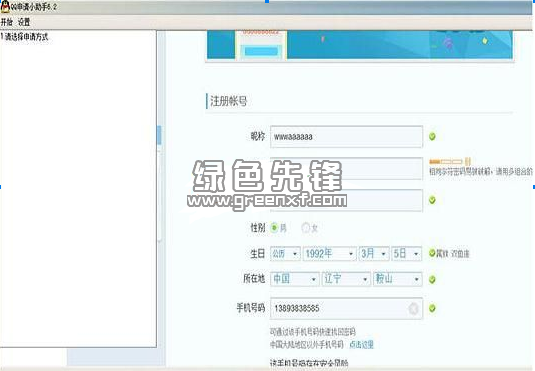Viewport: 535px width, 371px height.
Task: Click the phone number field 13893838585
Action: click(x=346, y=309)
